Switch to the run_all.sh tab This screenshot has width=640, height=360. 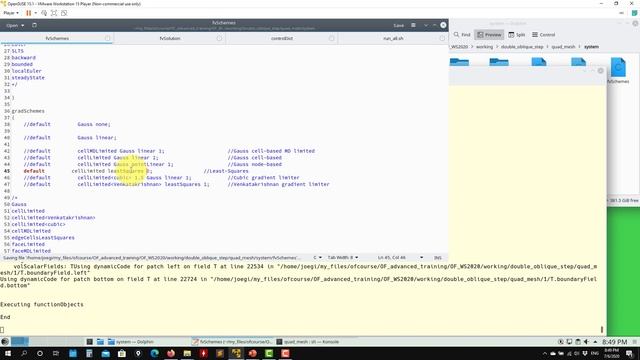point(393,38)
